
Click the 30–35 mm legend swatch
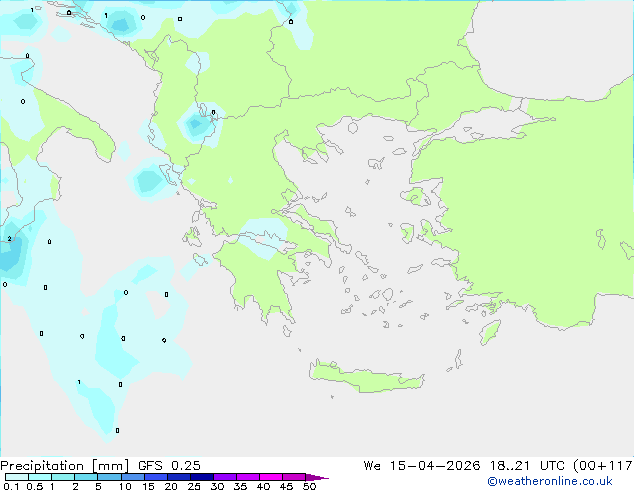[225, 477]
